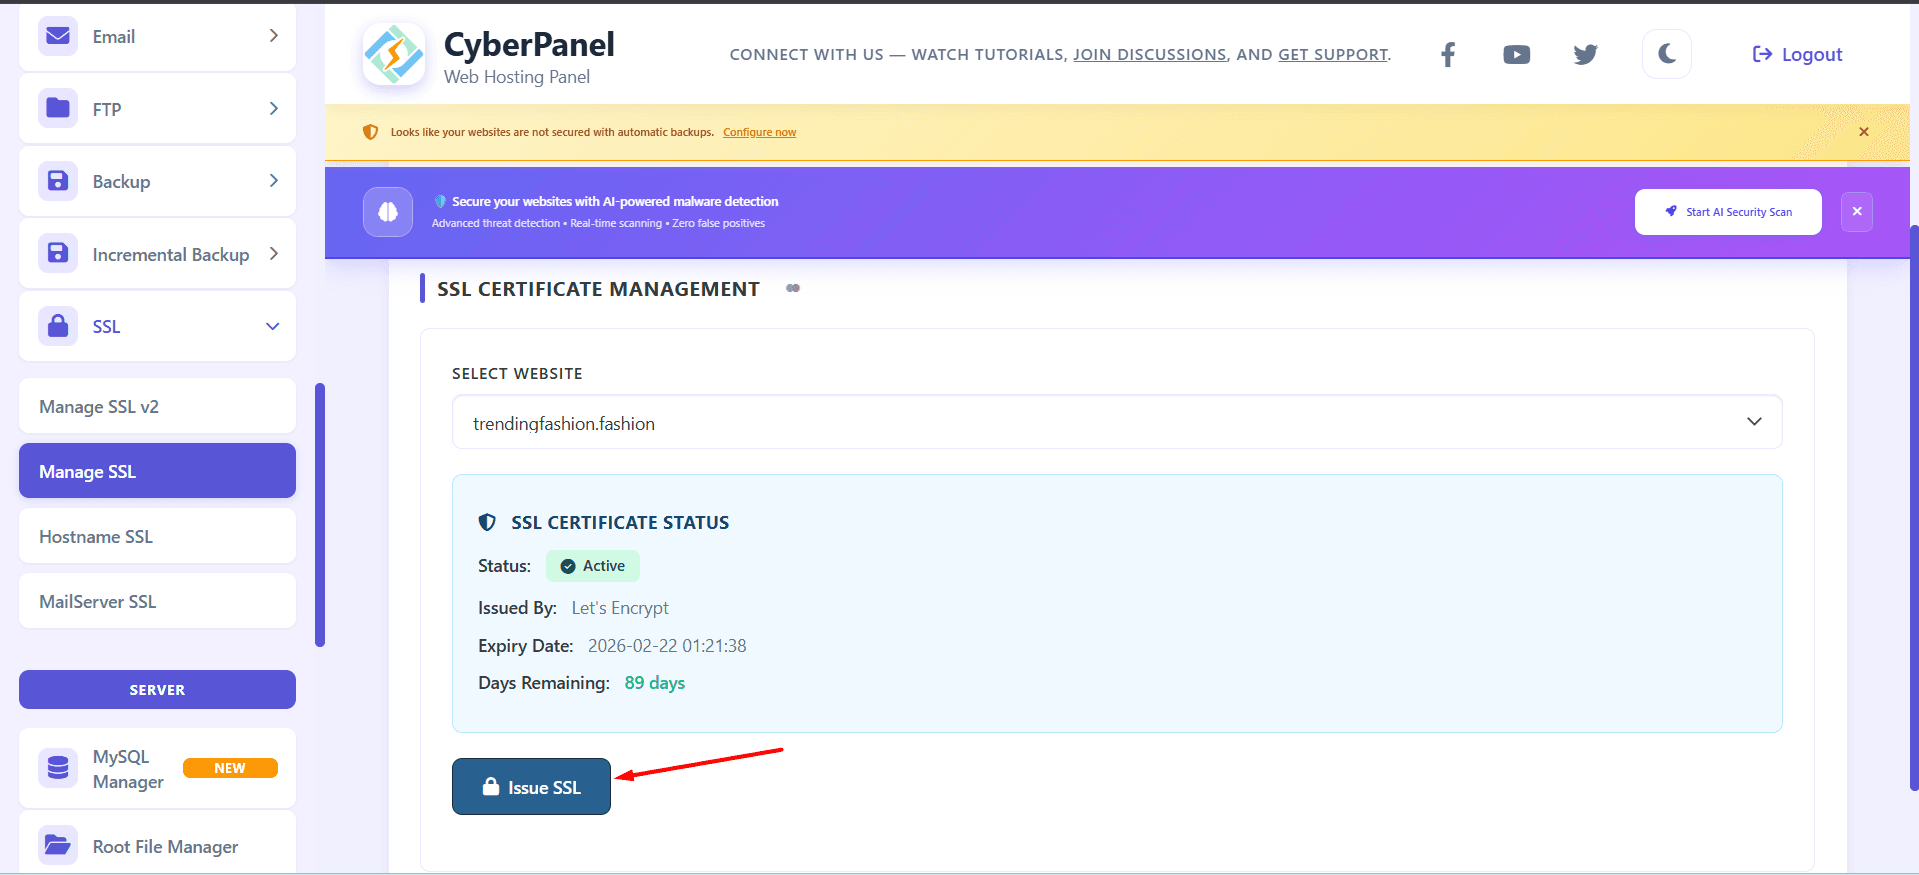
Task: Expand the FTP menu chevron
Action: click(x=273, y=109)
